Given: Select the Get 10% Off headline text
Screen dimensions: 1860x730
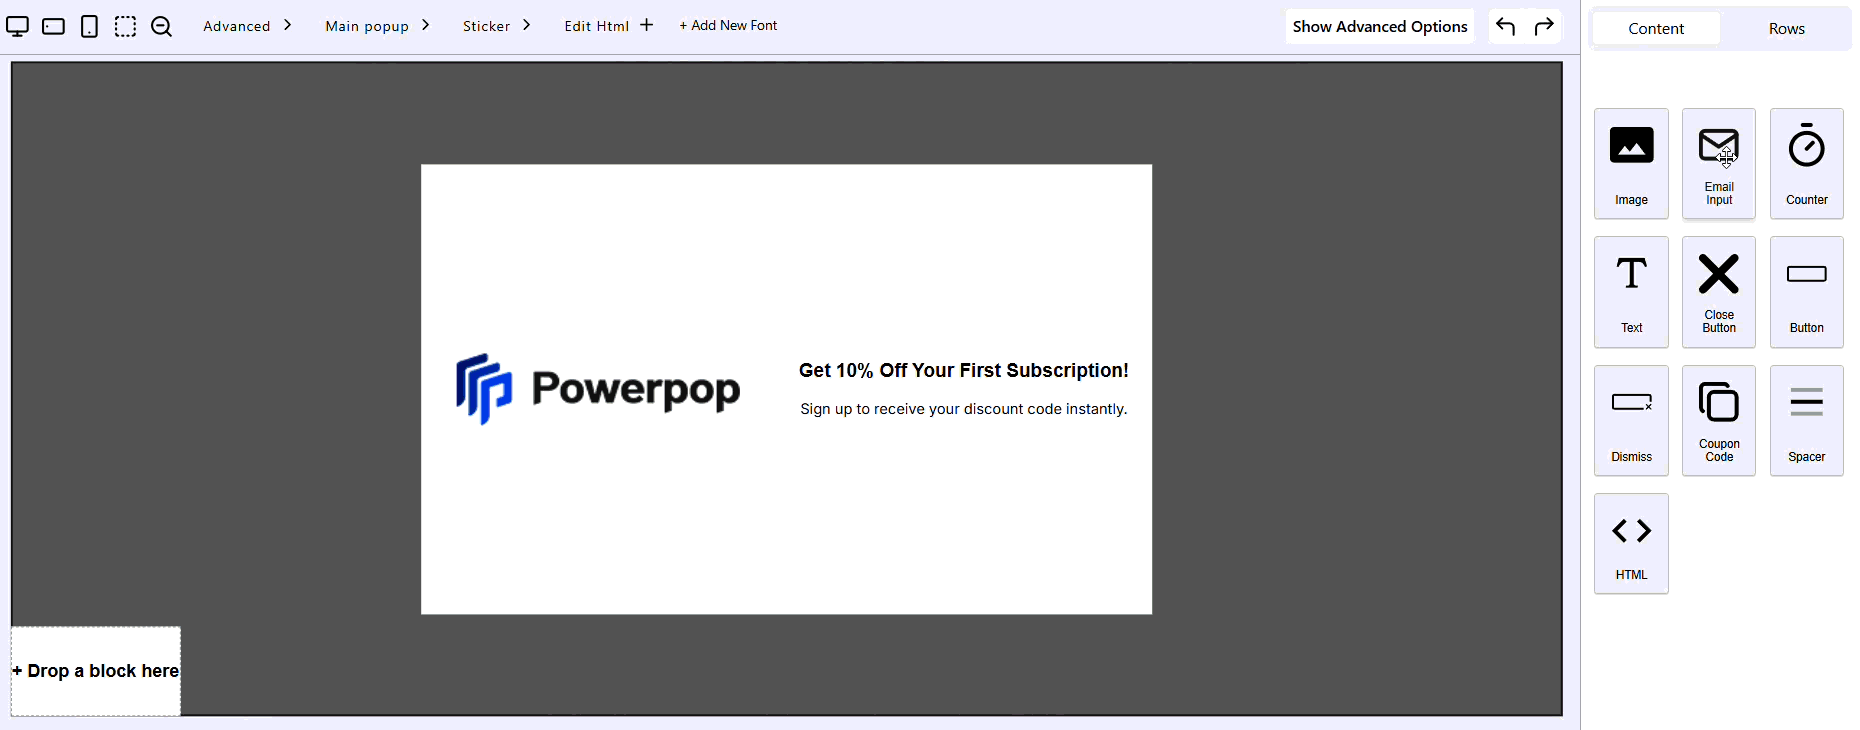Looking at the screenshot, I should coord(963,370).
